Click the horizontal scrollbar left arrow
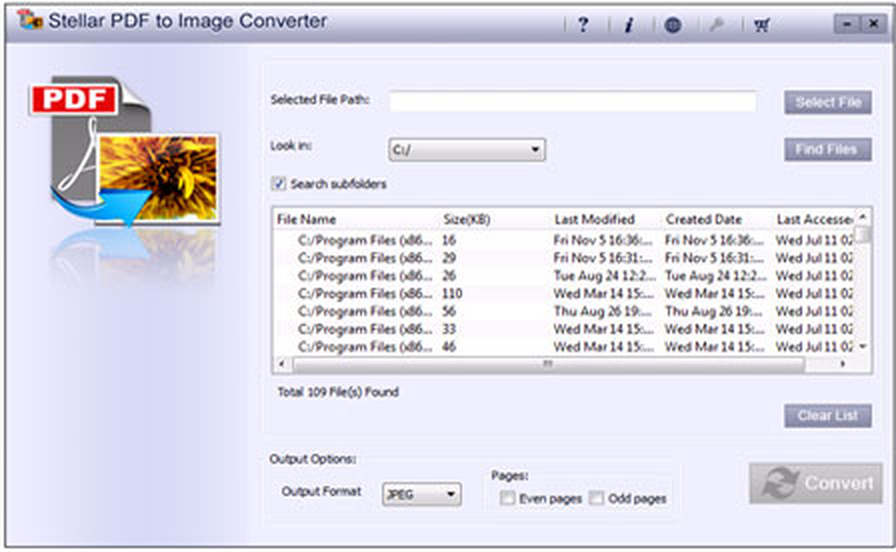 pyautogui.click(x=281, y=364)
